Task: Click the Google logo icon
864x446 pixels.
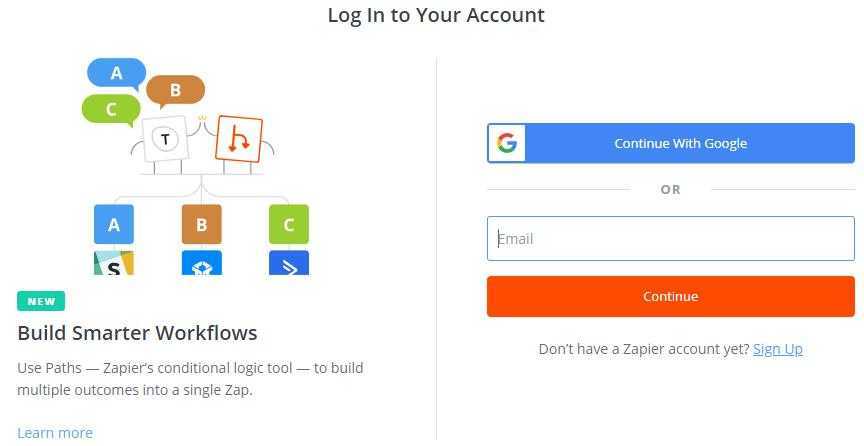Action: (506, 143)
